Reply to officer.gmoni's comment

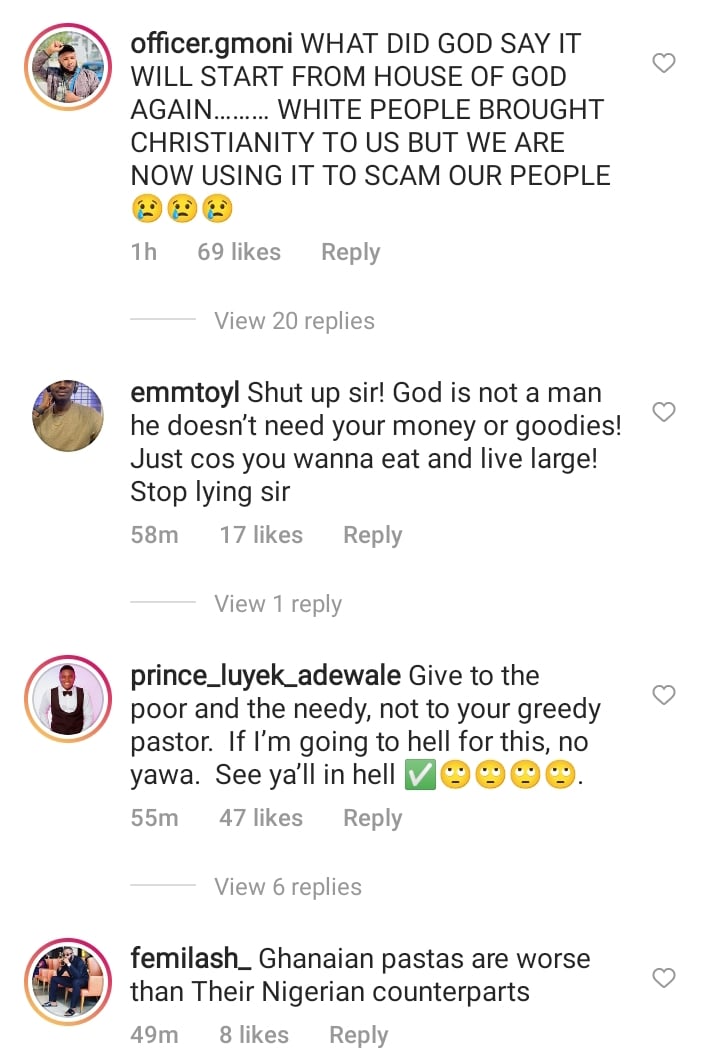350,252
